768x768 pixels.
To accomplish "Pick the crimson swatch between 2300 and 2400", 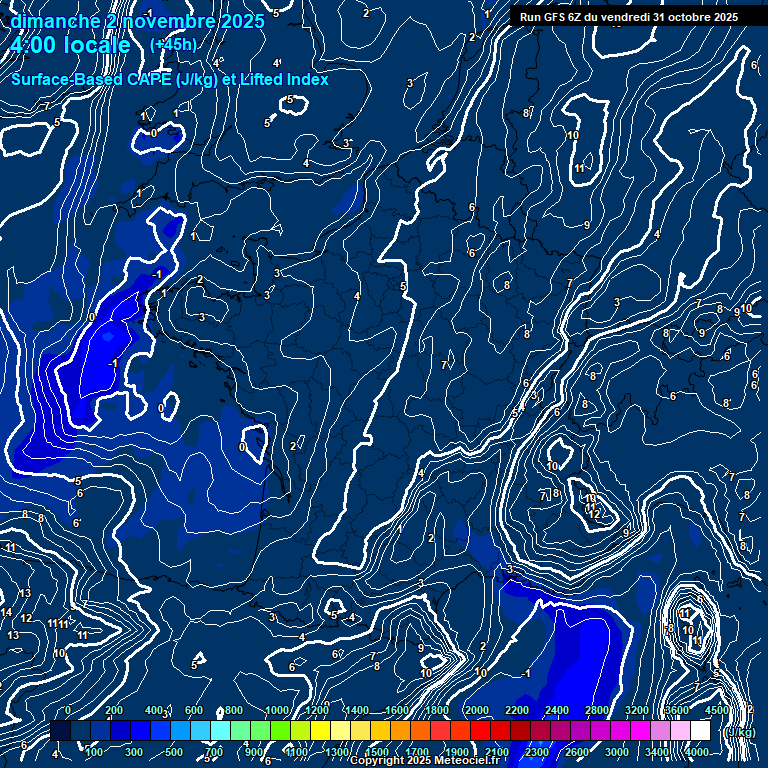I will click(540, 730).
